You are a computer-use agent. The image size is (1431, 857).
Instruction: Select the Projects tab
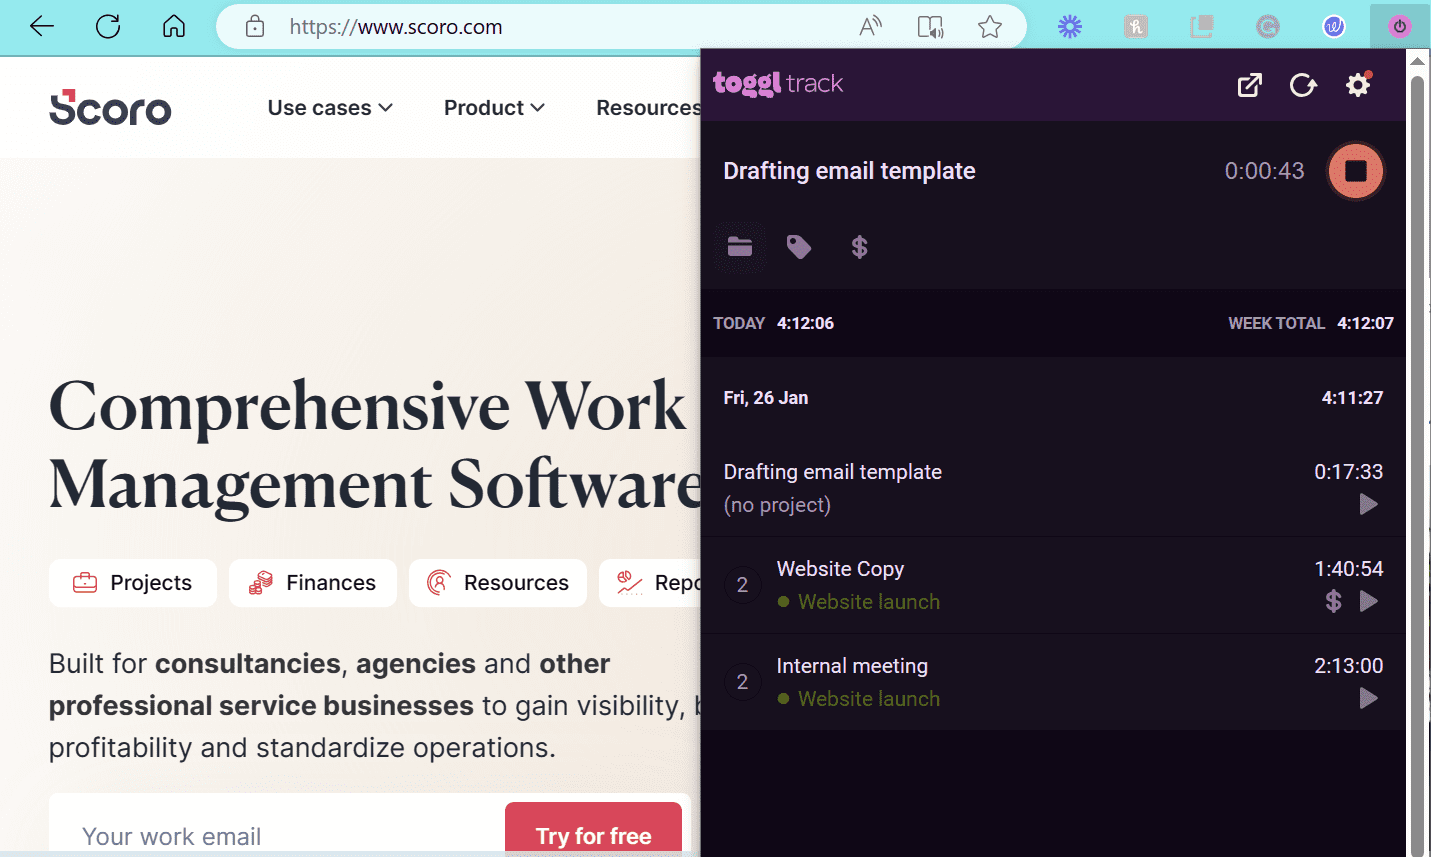(x=133, y=583)
